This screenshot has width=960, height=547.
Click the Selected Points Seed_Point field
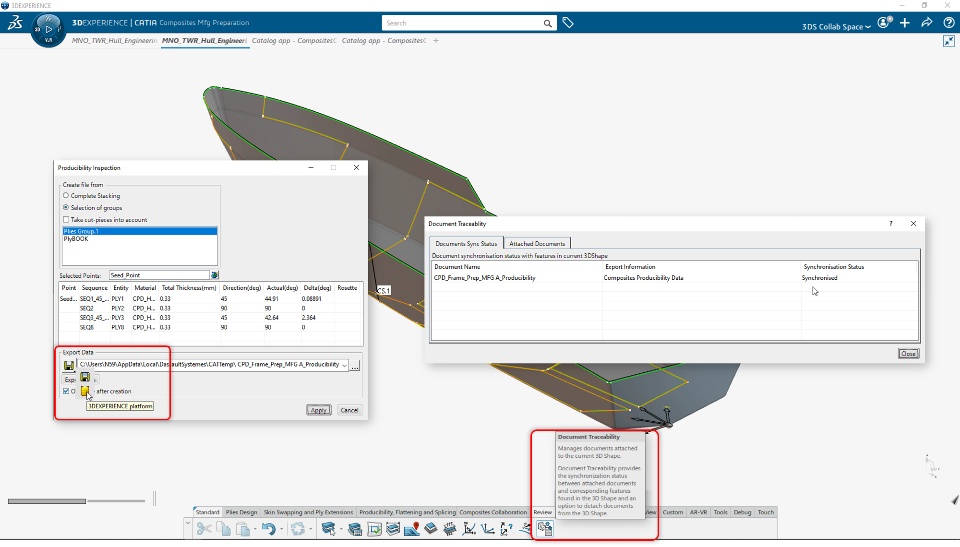click(x=159, y=275)
